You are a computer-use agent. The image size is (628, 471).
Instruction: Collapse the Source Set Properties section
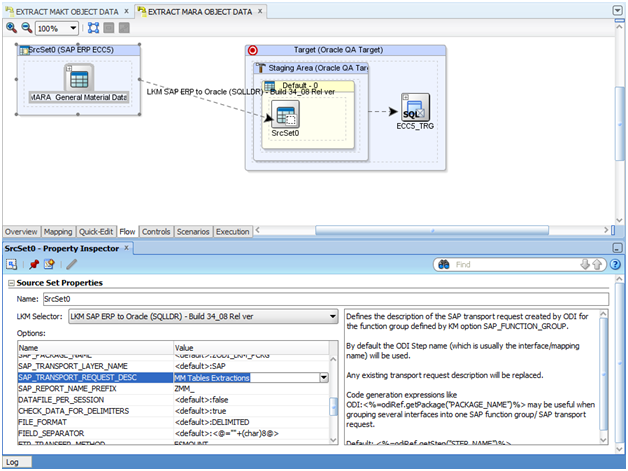click(12, 283)
